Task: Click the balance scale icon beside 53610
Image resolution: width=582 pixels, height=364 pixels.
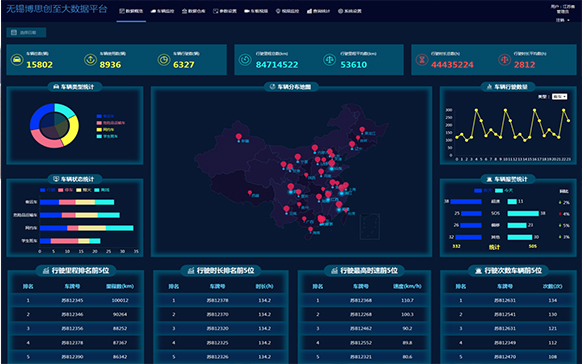Action: [329, 60]
